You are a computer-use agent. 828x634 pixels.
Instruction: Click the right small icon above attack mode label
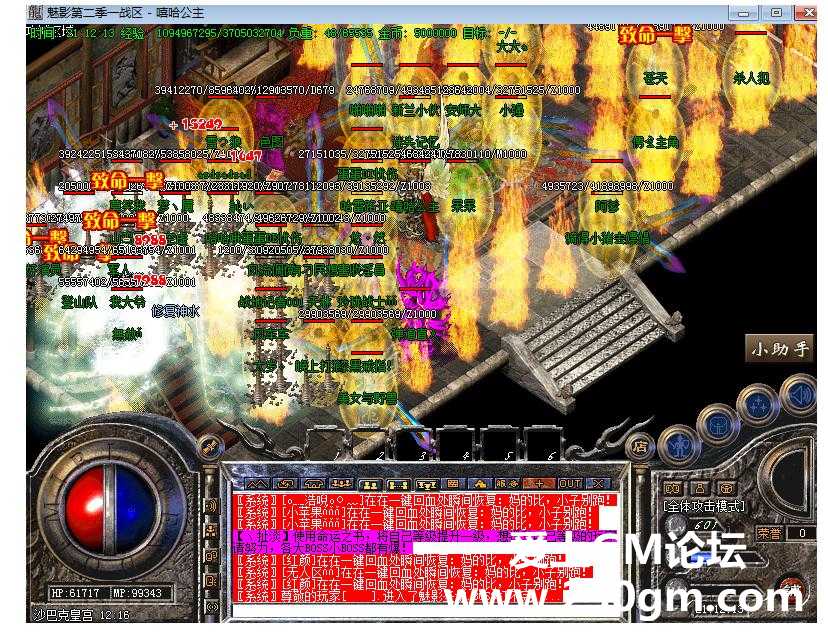tap(728, 488)
